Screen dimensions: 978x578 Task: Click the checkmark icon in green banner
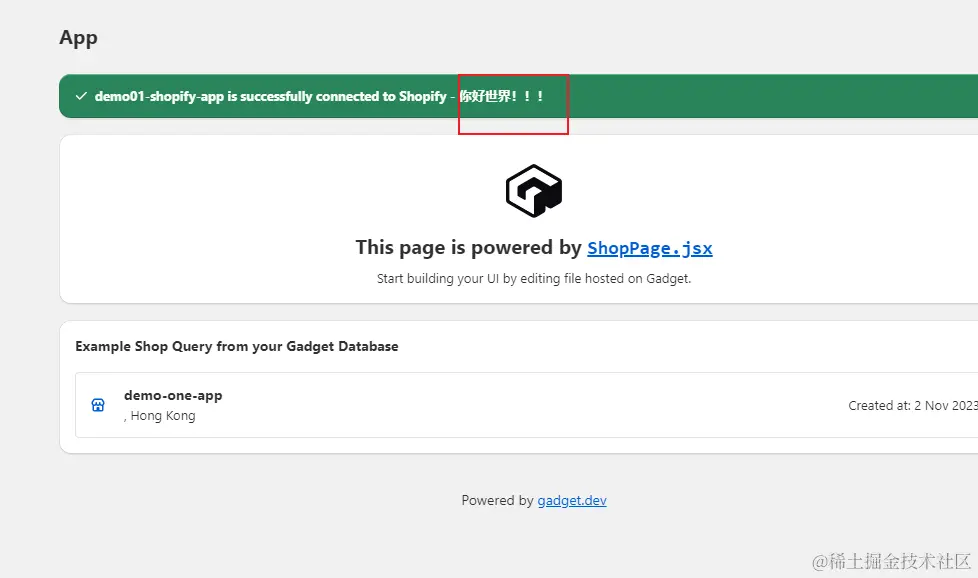(x=80, y=96)
